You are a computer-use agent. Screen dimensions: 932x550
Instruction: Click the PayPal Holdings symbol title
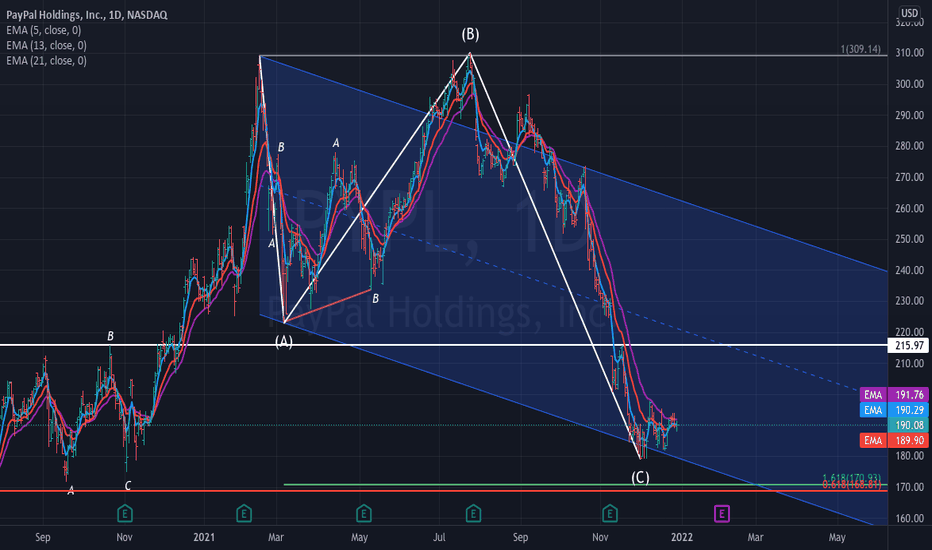tap(87, 15)
